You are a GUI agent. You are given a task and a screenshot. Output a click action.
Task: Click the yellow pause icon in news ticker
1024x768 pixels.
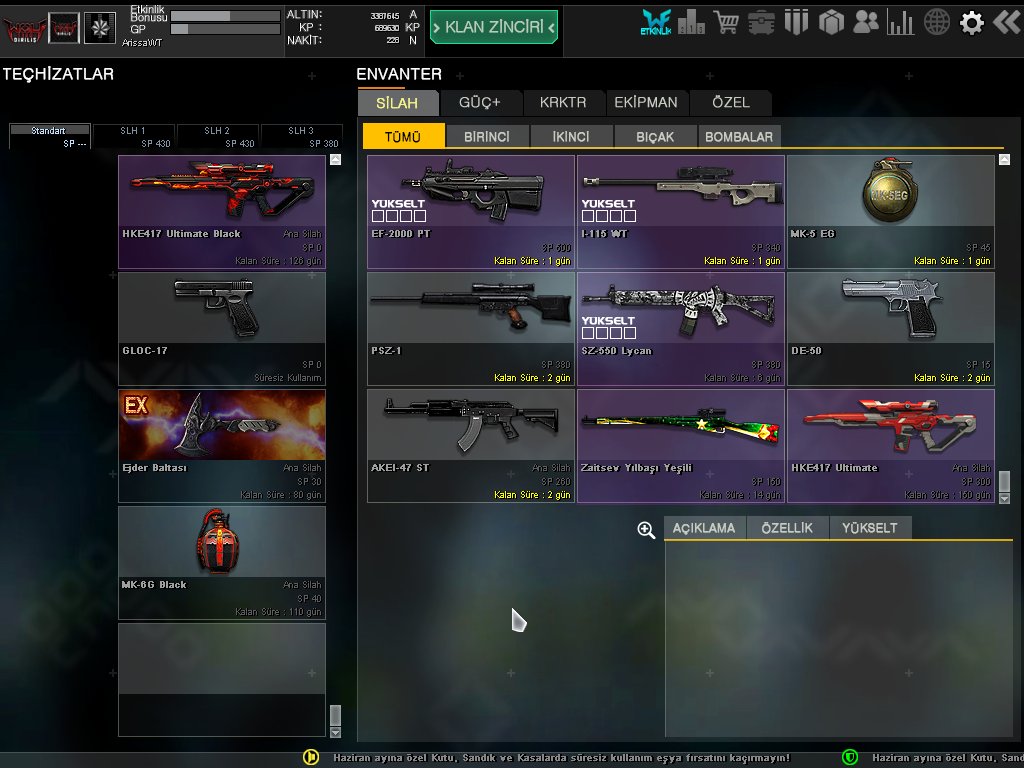(312, 757)
